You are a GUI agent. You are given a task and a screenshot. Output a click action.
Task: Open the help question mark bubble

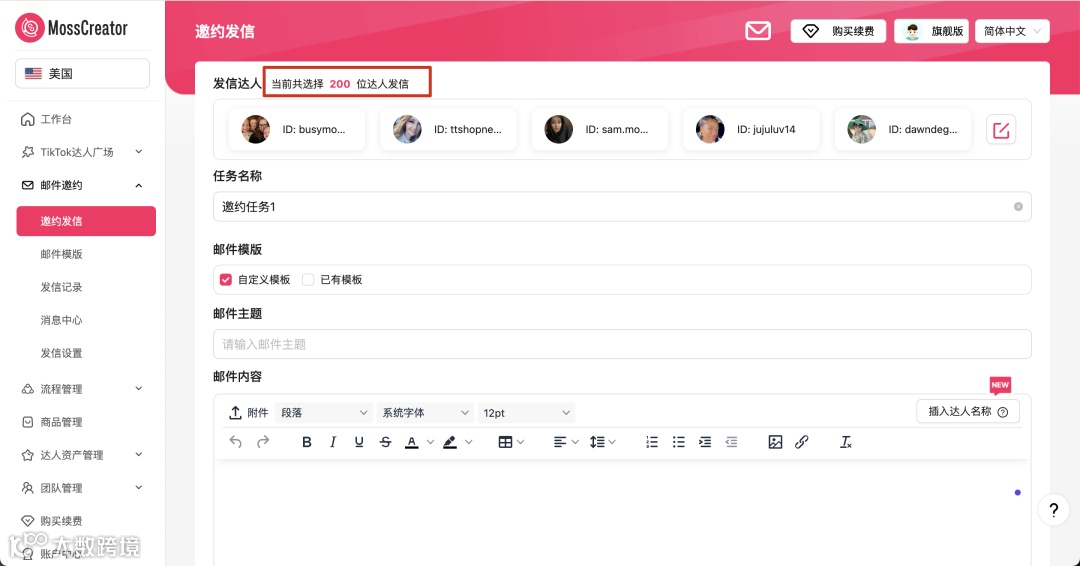click(x=1053, y=510)
